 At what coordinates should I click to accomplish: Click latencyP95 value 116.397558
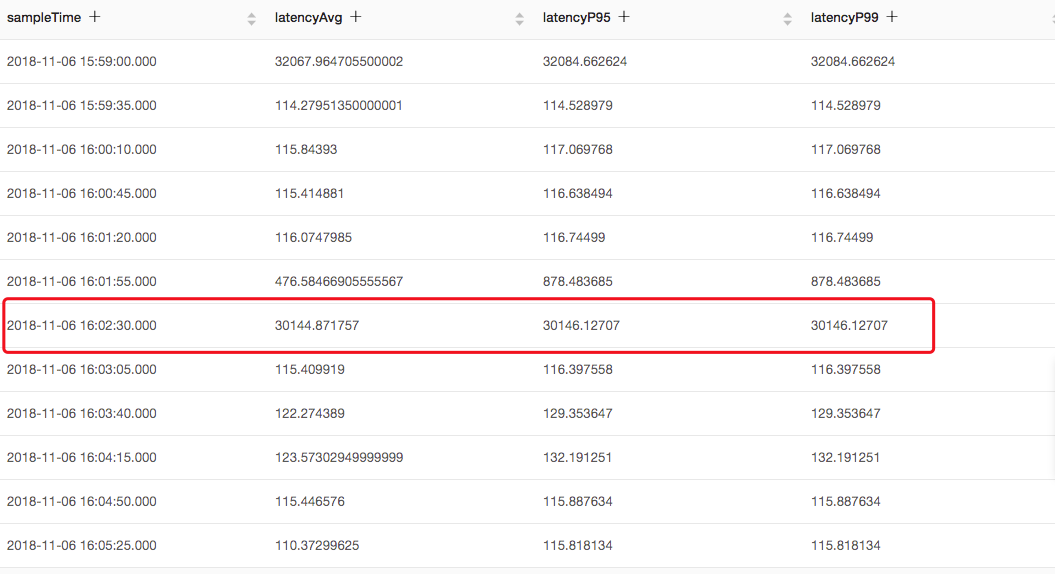click(577, 369)
